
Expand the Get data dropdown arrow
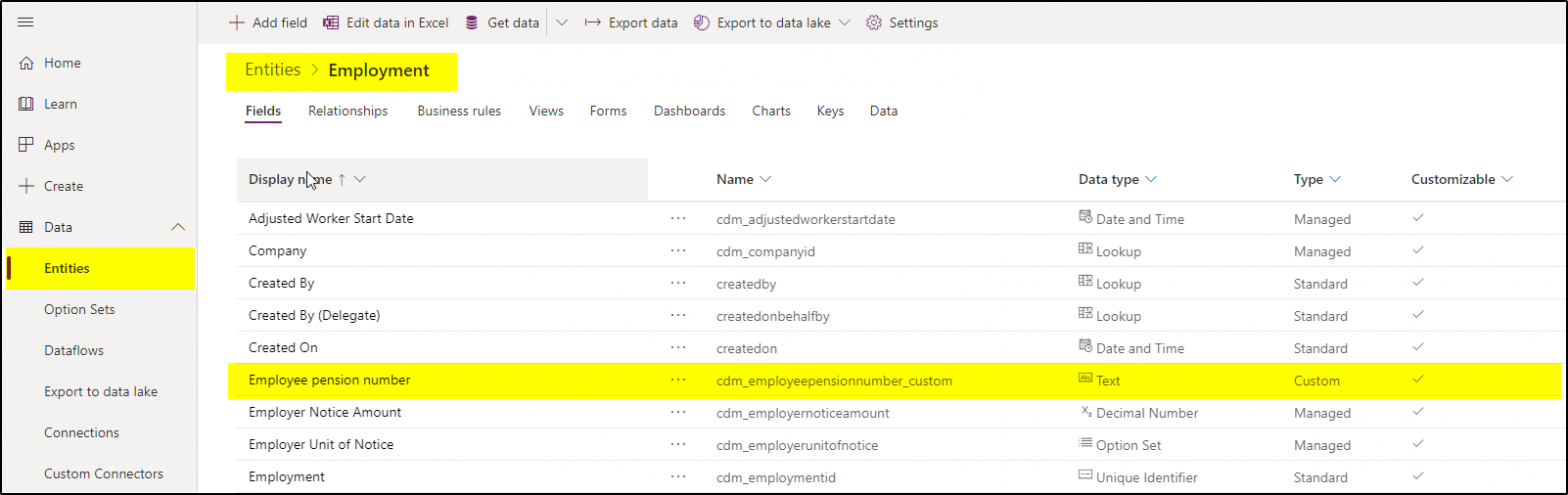click(x=561, y=22)
